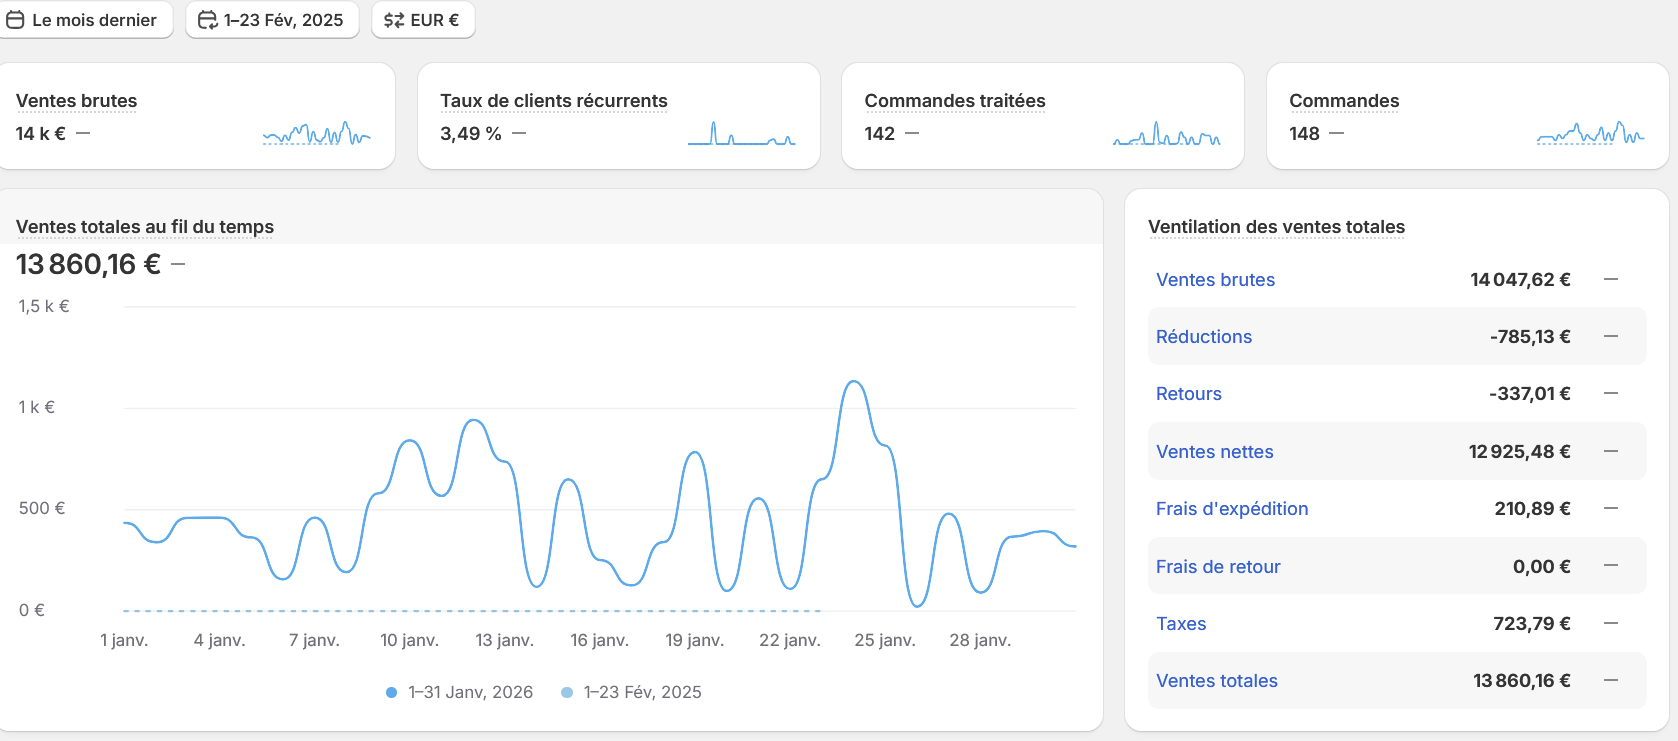Click the chart peak near 25 janv.
Screen dimensions: 1678x741
(854, 382)
